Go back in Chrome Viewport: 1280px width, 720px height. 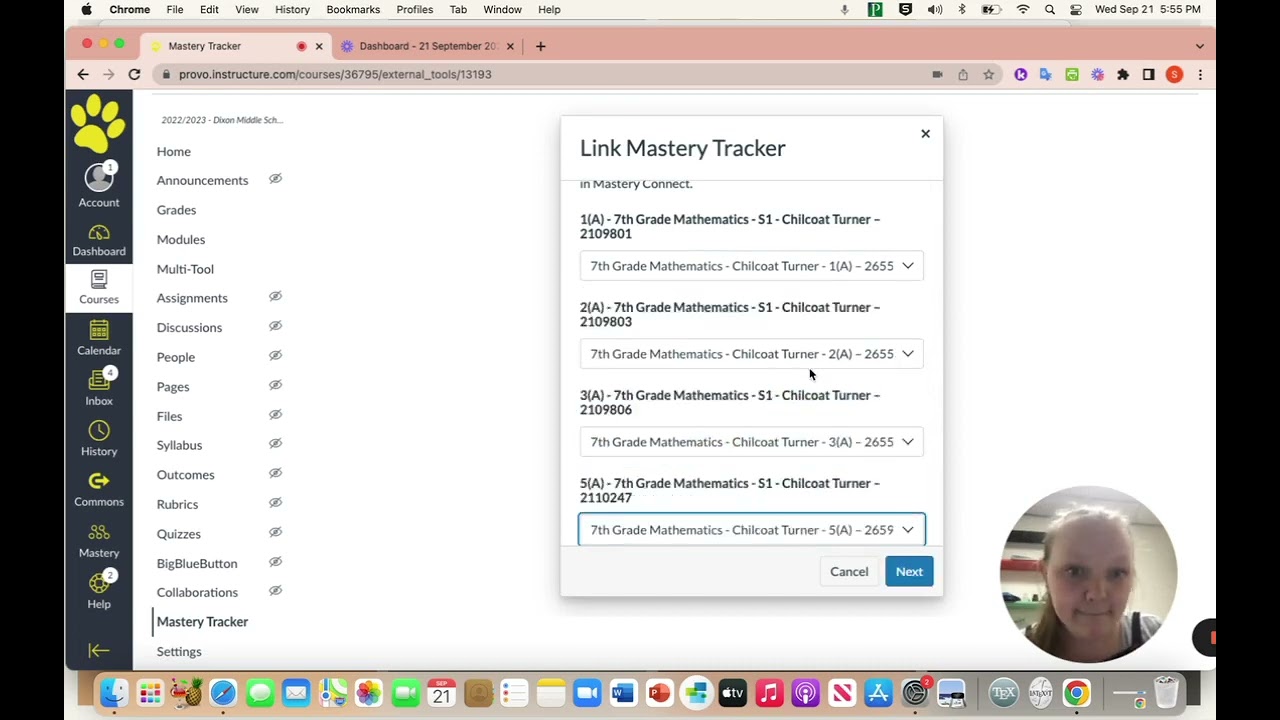[x=83, y=74]
